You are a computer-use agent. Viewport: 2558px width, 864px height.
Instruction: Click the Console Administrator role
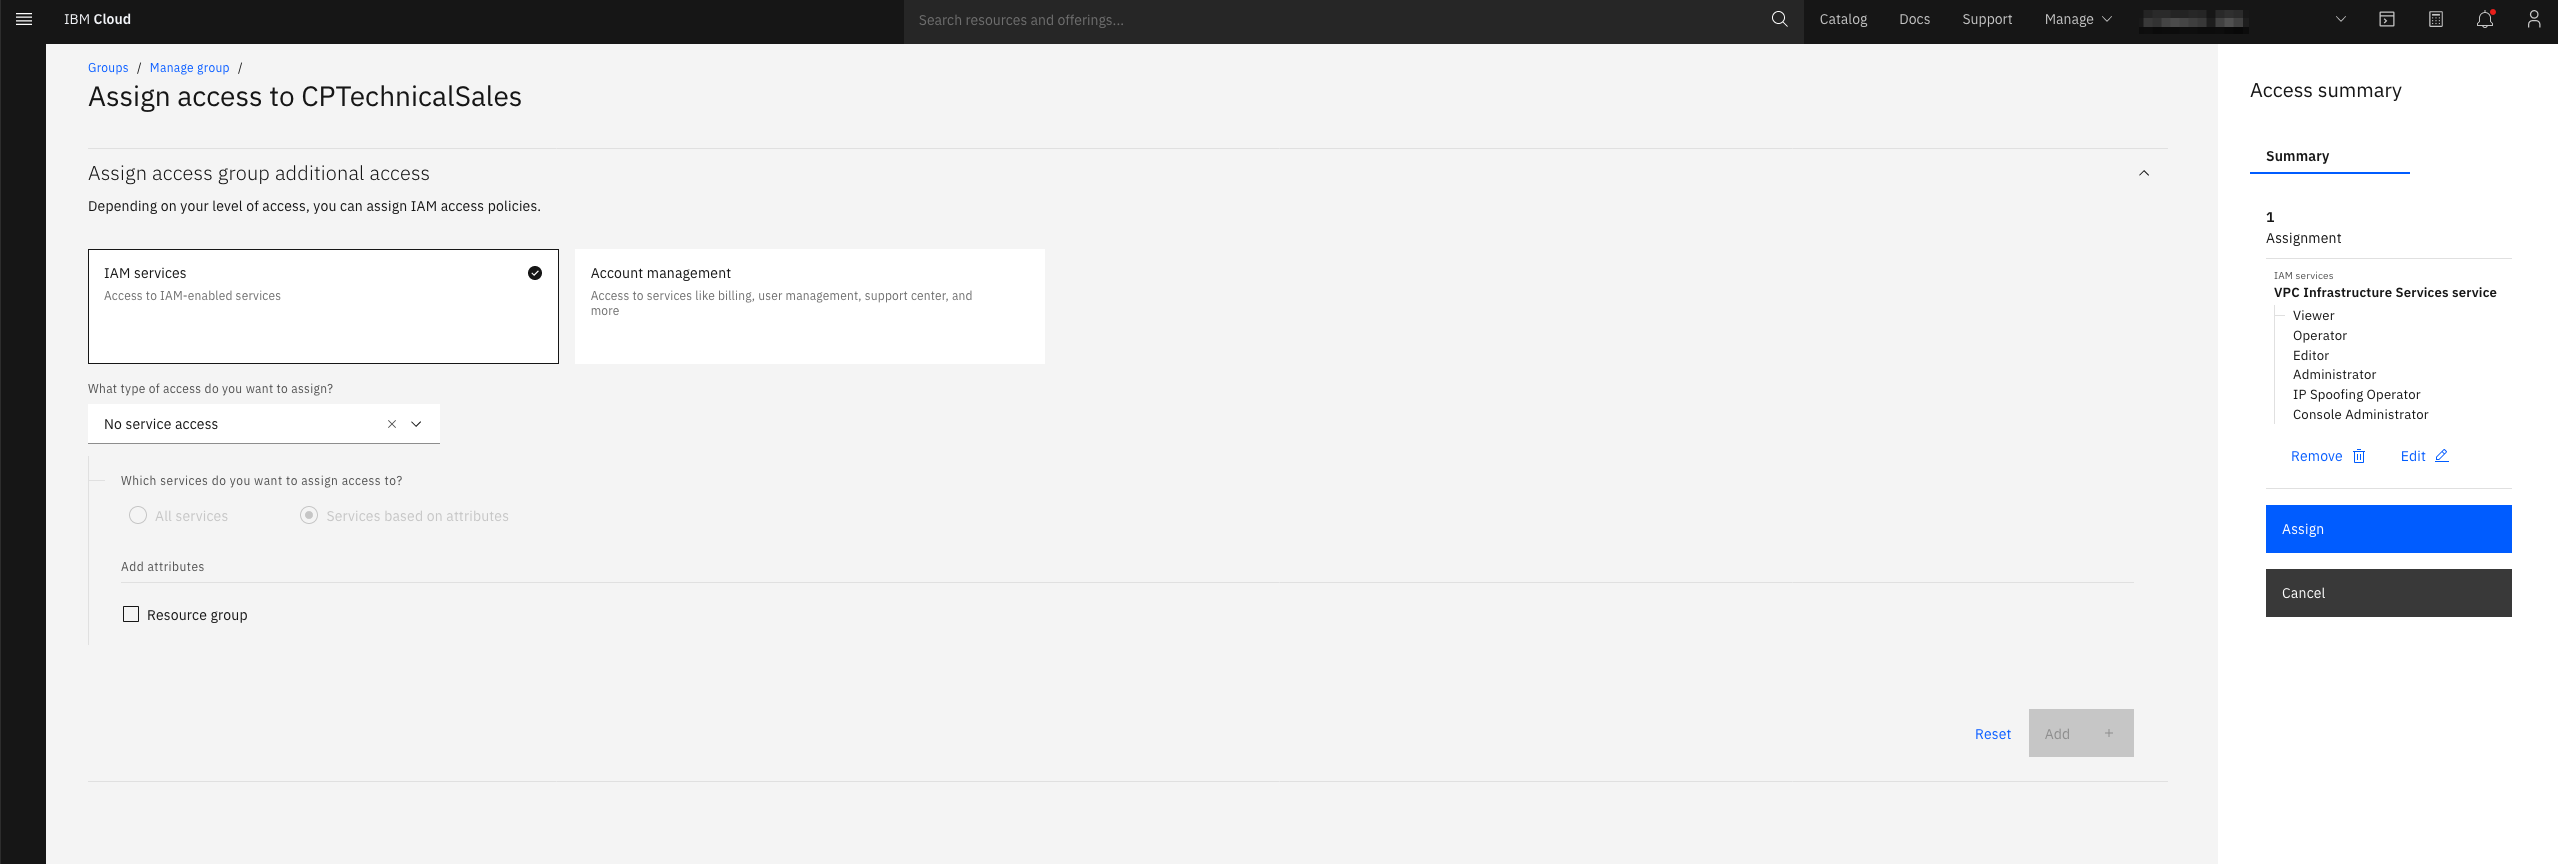tap(2360, 415)
